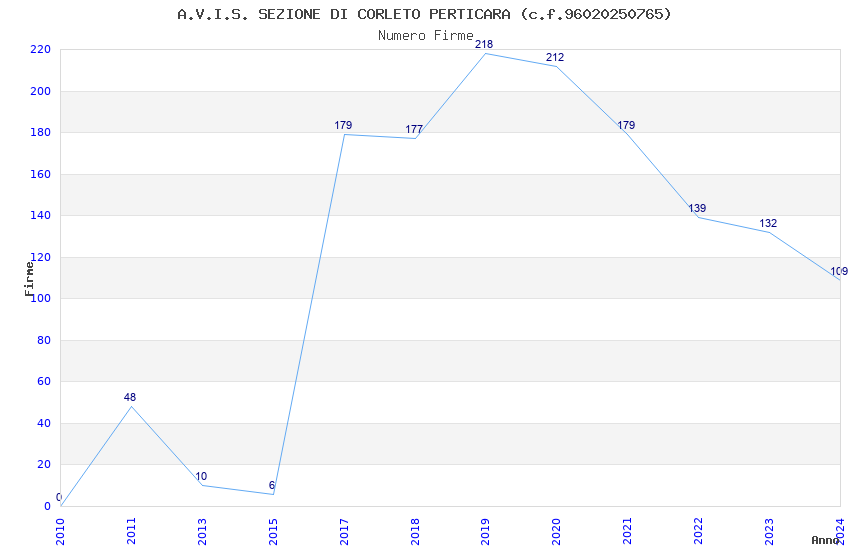Click the y-axis value 140
This screenshot has height=550, width=850.
click(x=41, y=216)
